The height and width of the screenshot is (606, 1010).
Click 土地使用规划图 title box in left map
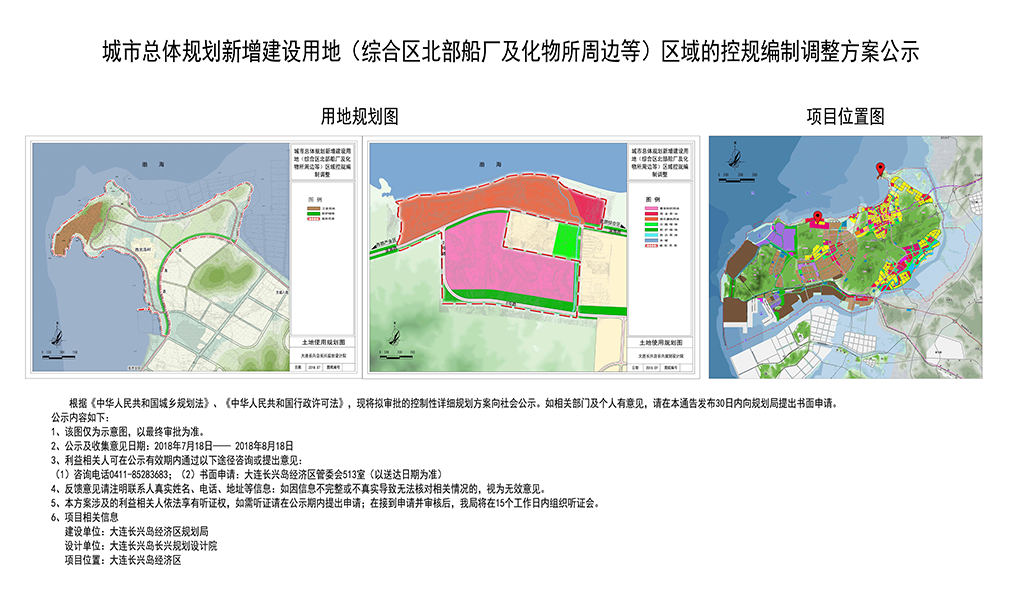point(322,342)
